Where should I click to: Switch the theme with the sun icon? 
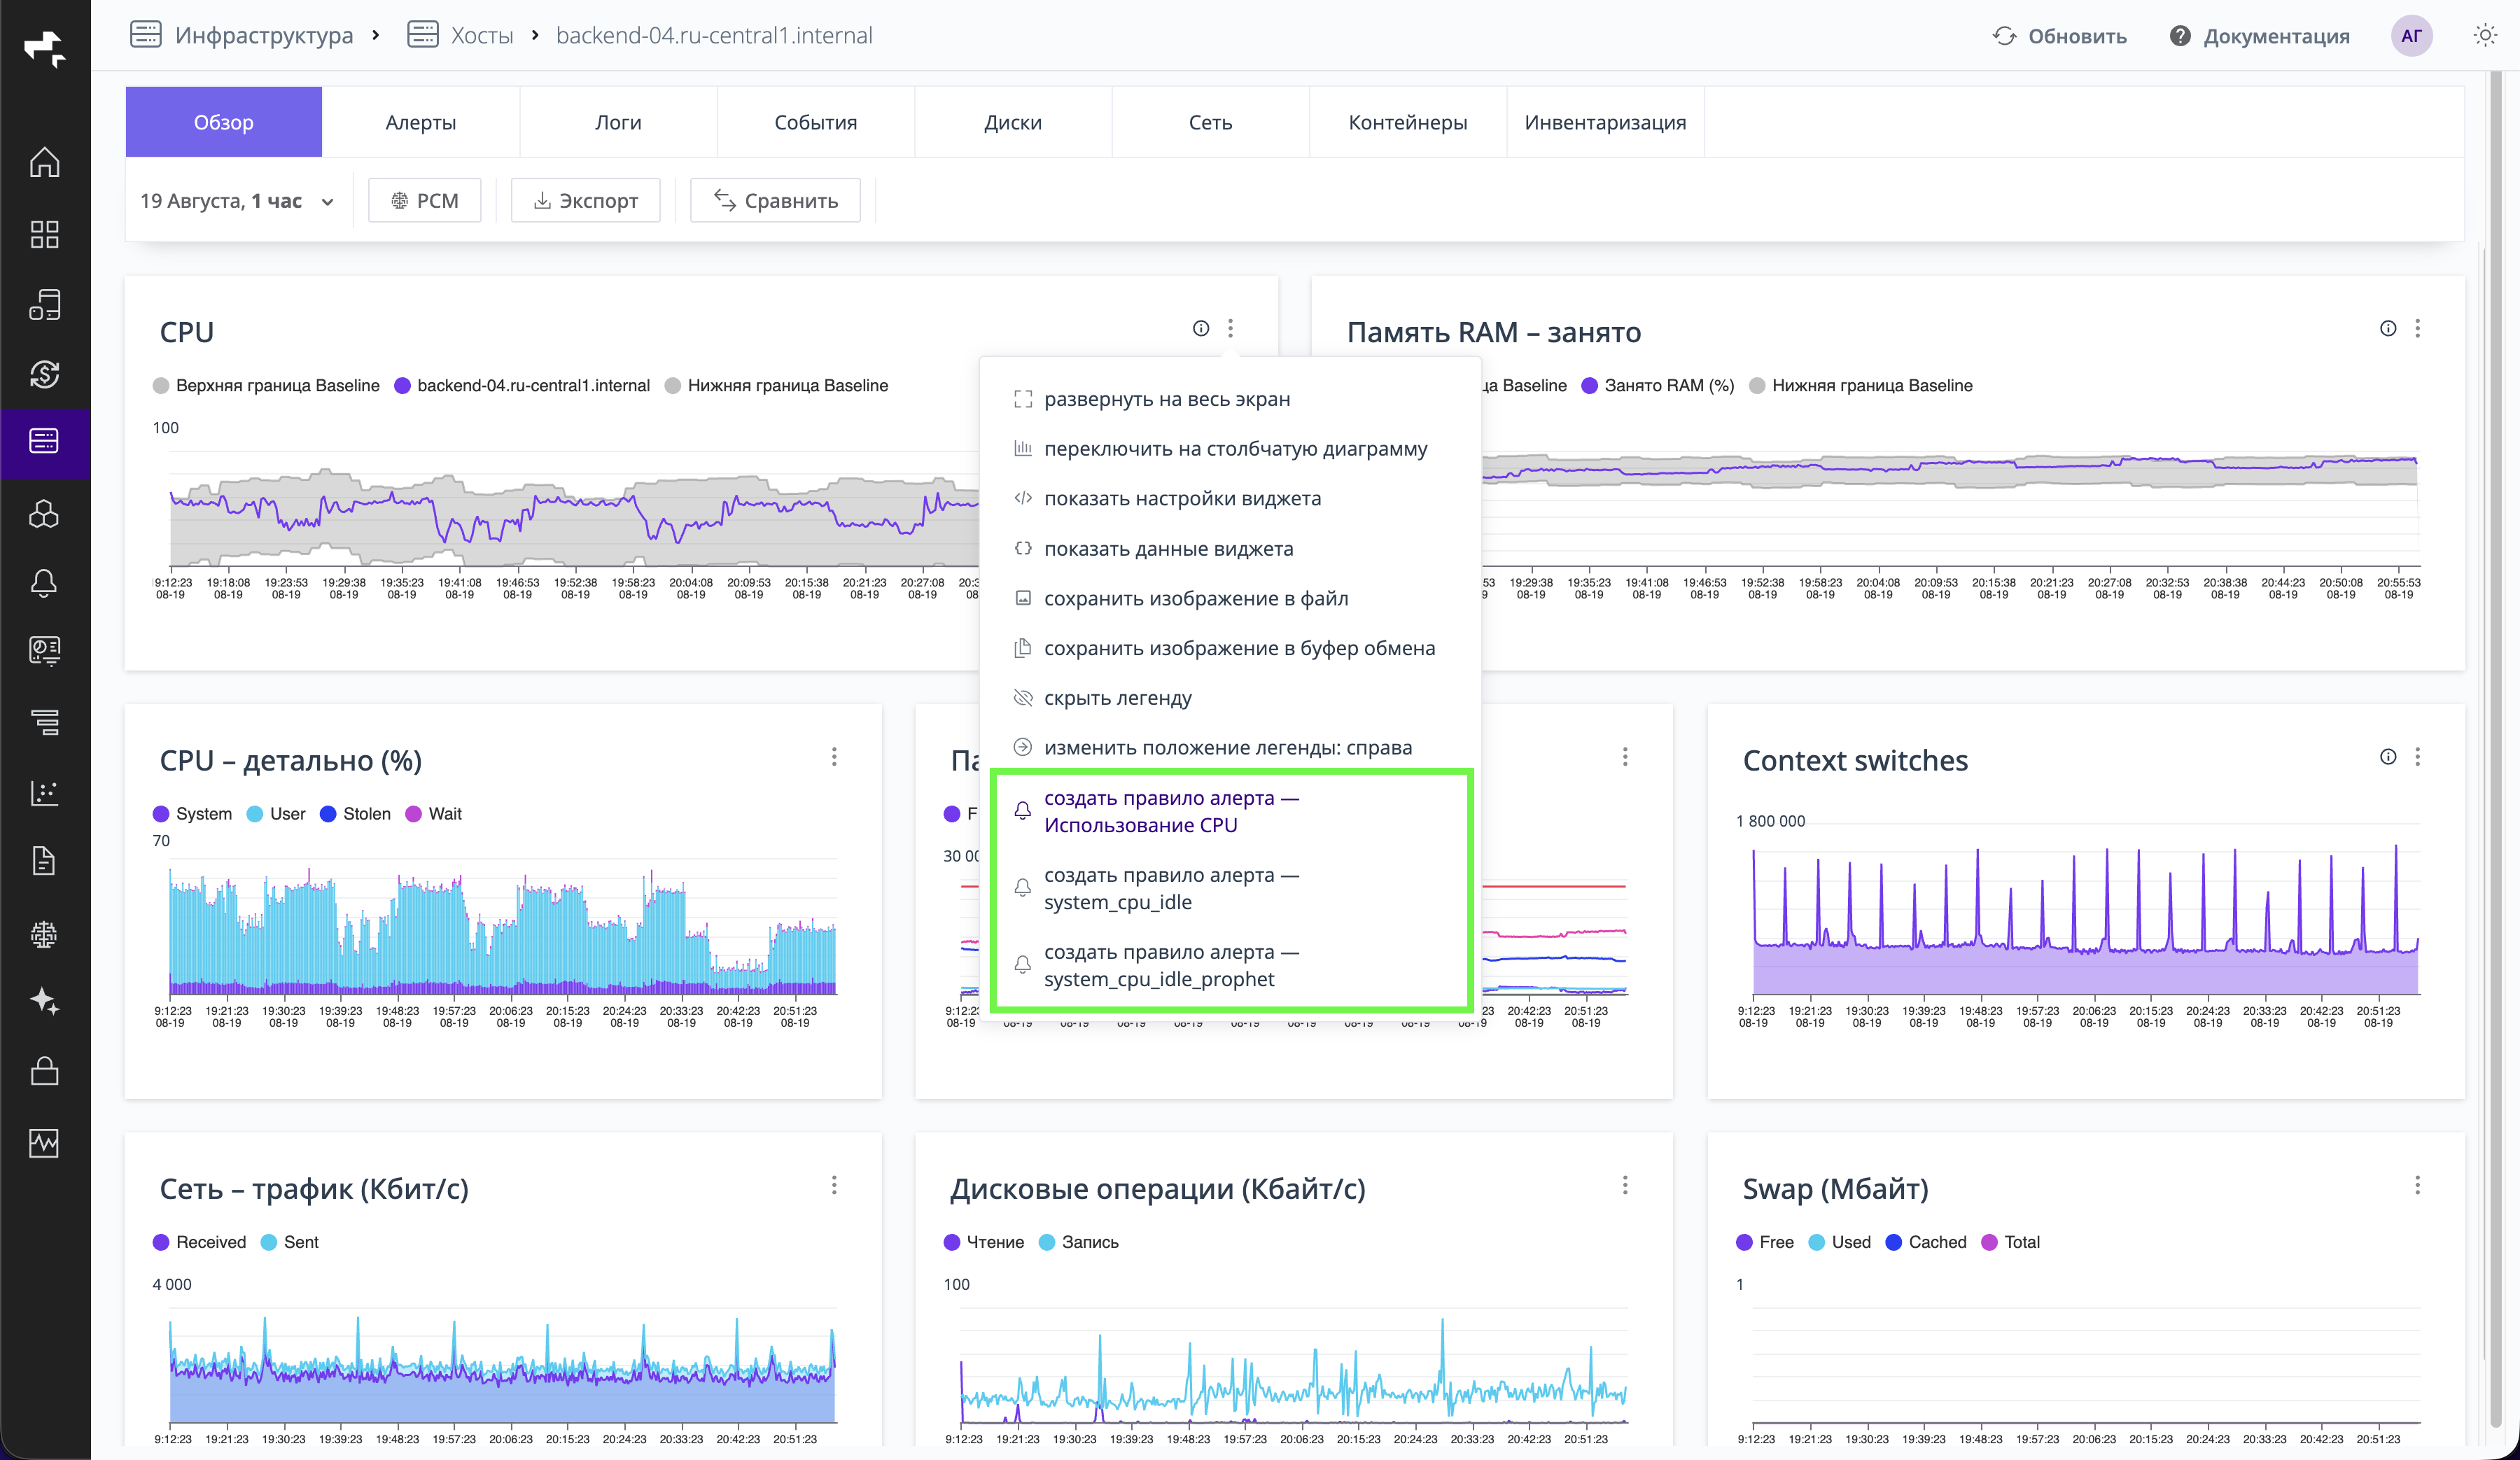click(x=2485, y=36)
